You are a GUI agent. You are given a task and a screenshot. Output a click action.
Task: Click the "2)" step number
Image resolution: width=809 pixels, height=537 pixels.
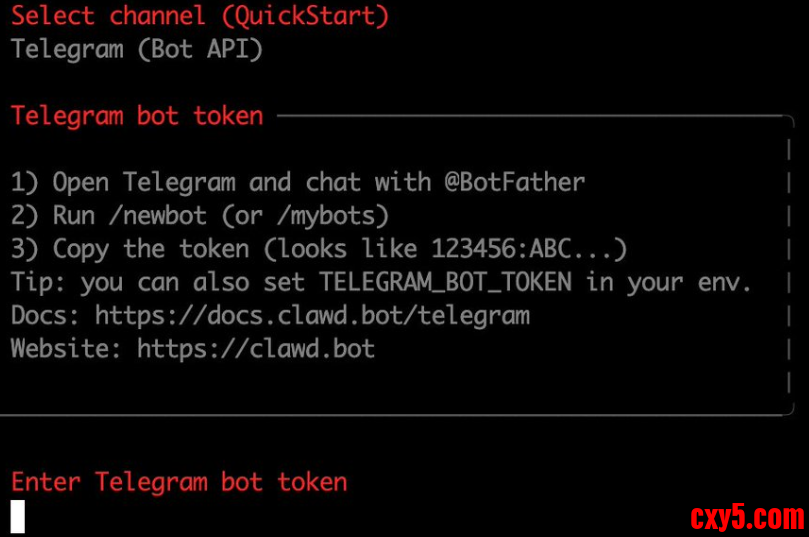click(x=25, y=215)
